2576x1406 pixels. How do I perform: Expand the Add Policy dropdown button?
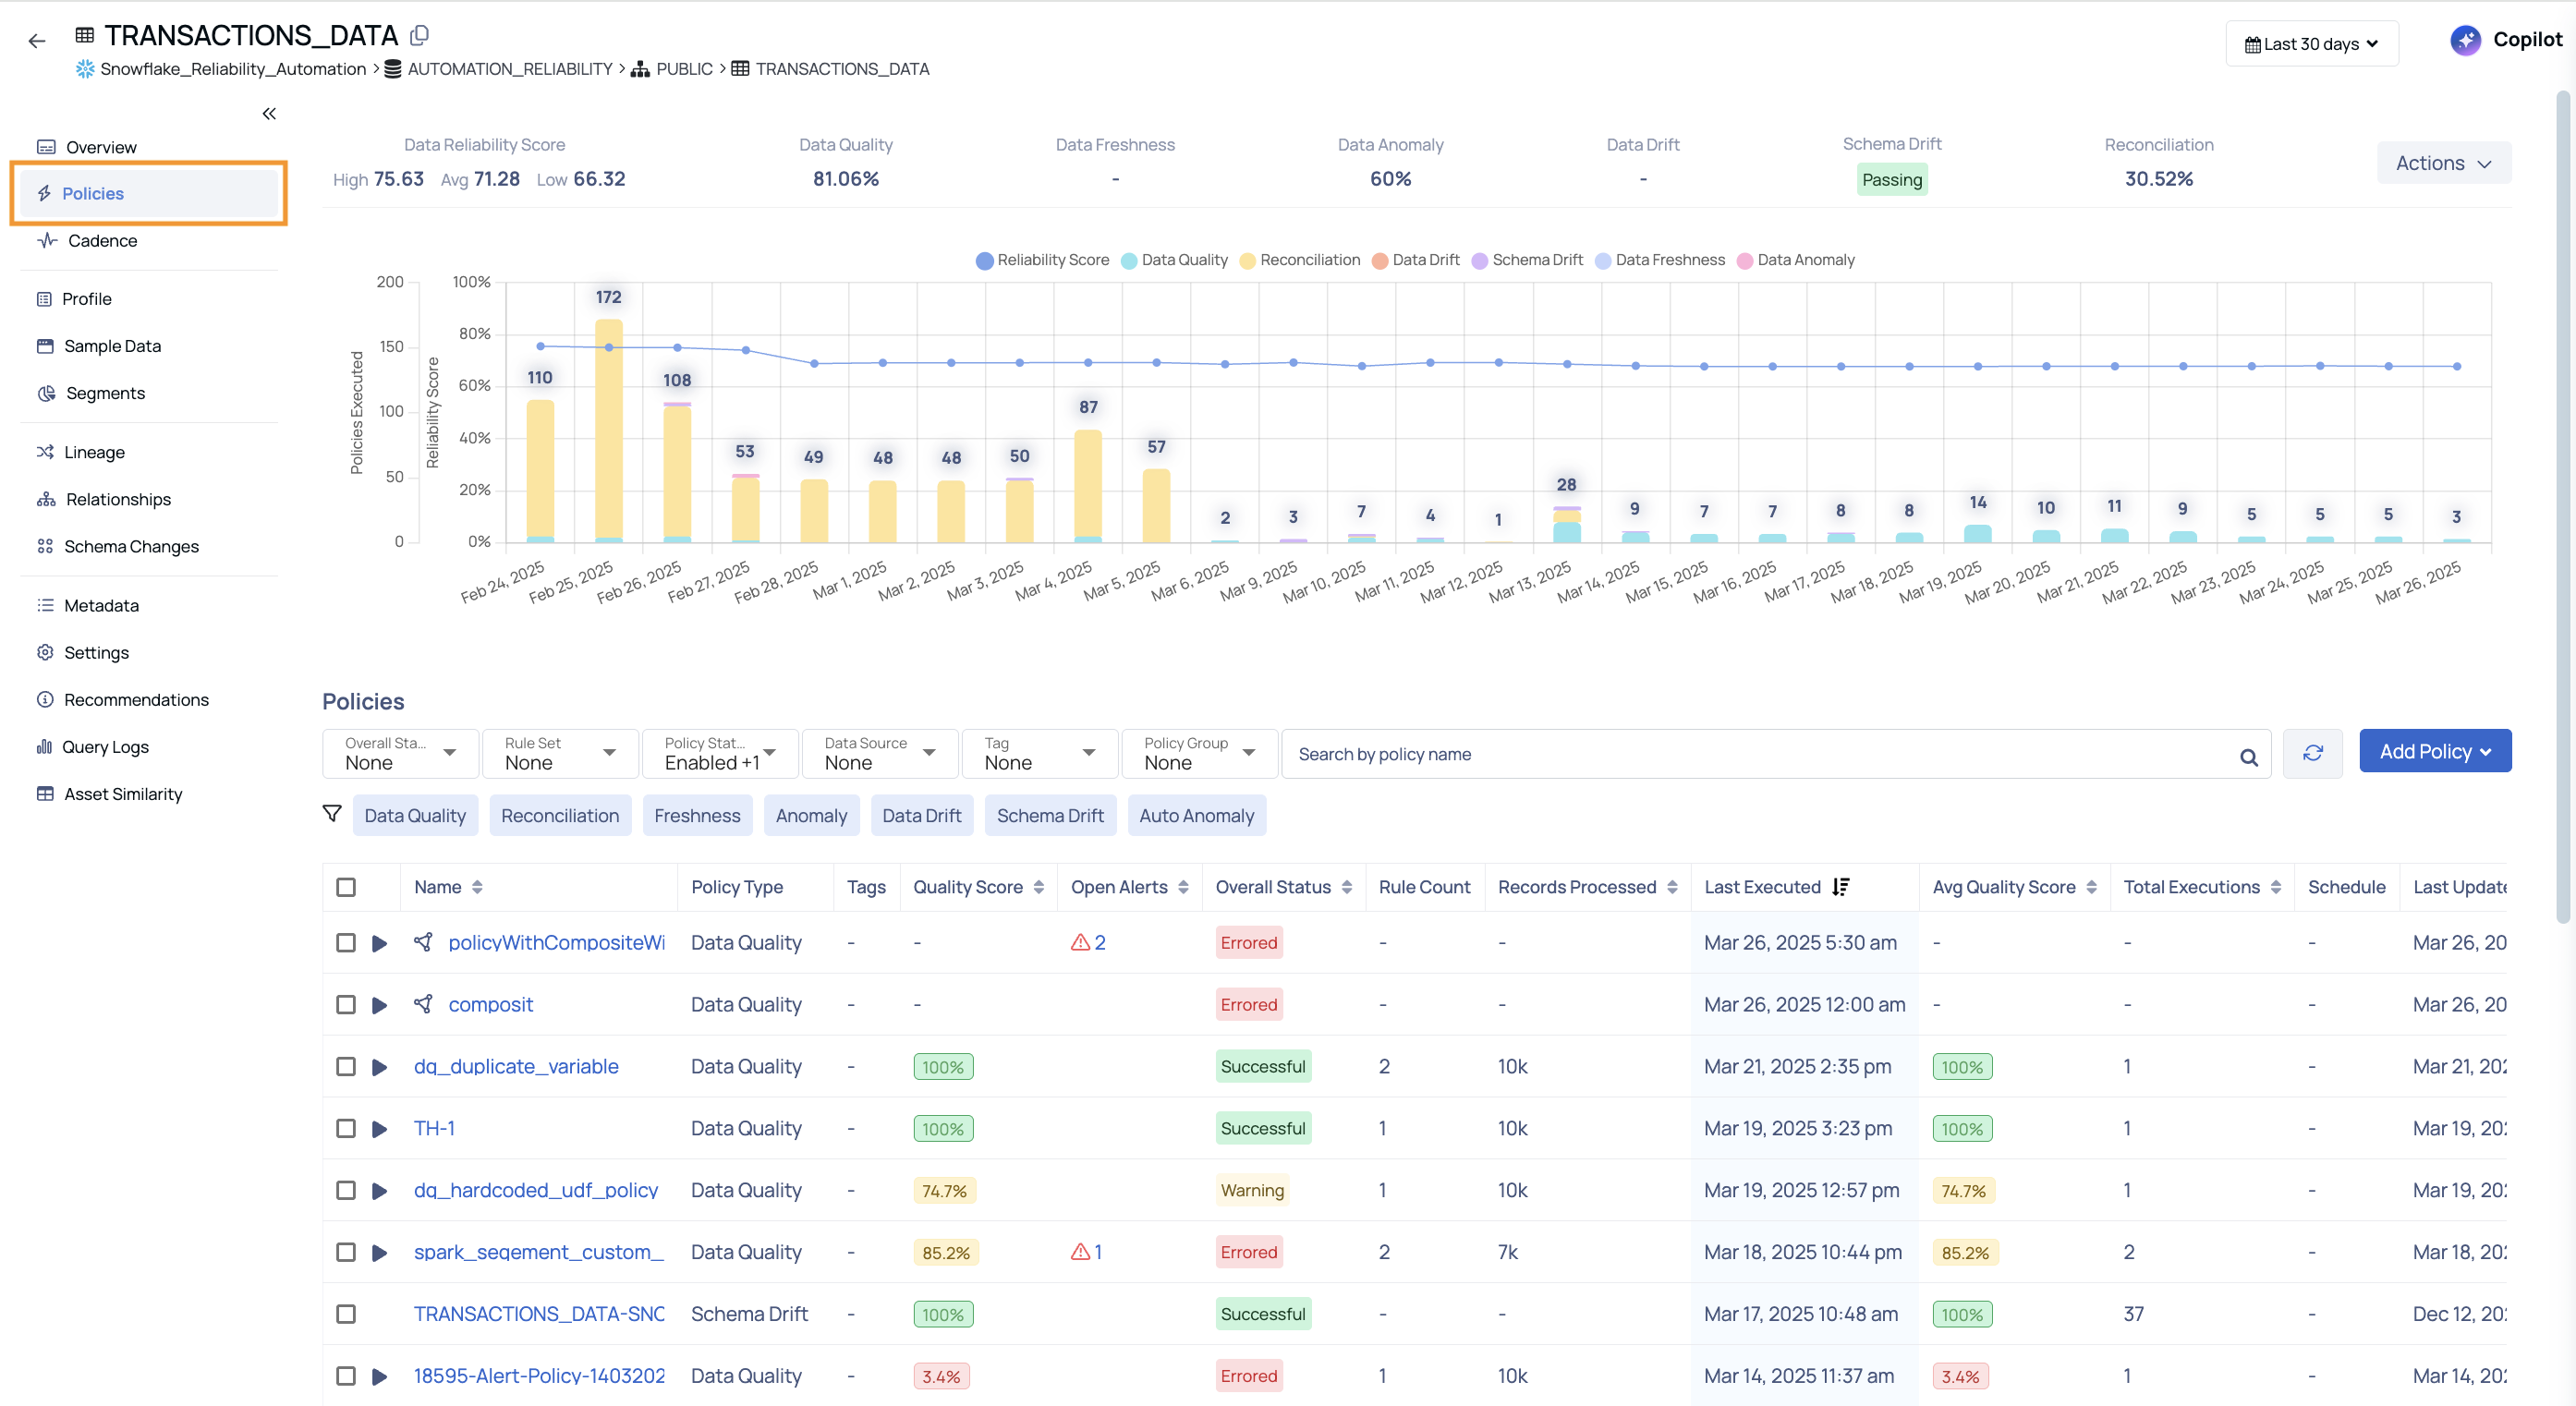coord(2434,751)
